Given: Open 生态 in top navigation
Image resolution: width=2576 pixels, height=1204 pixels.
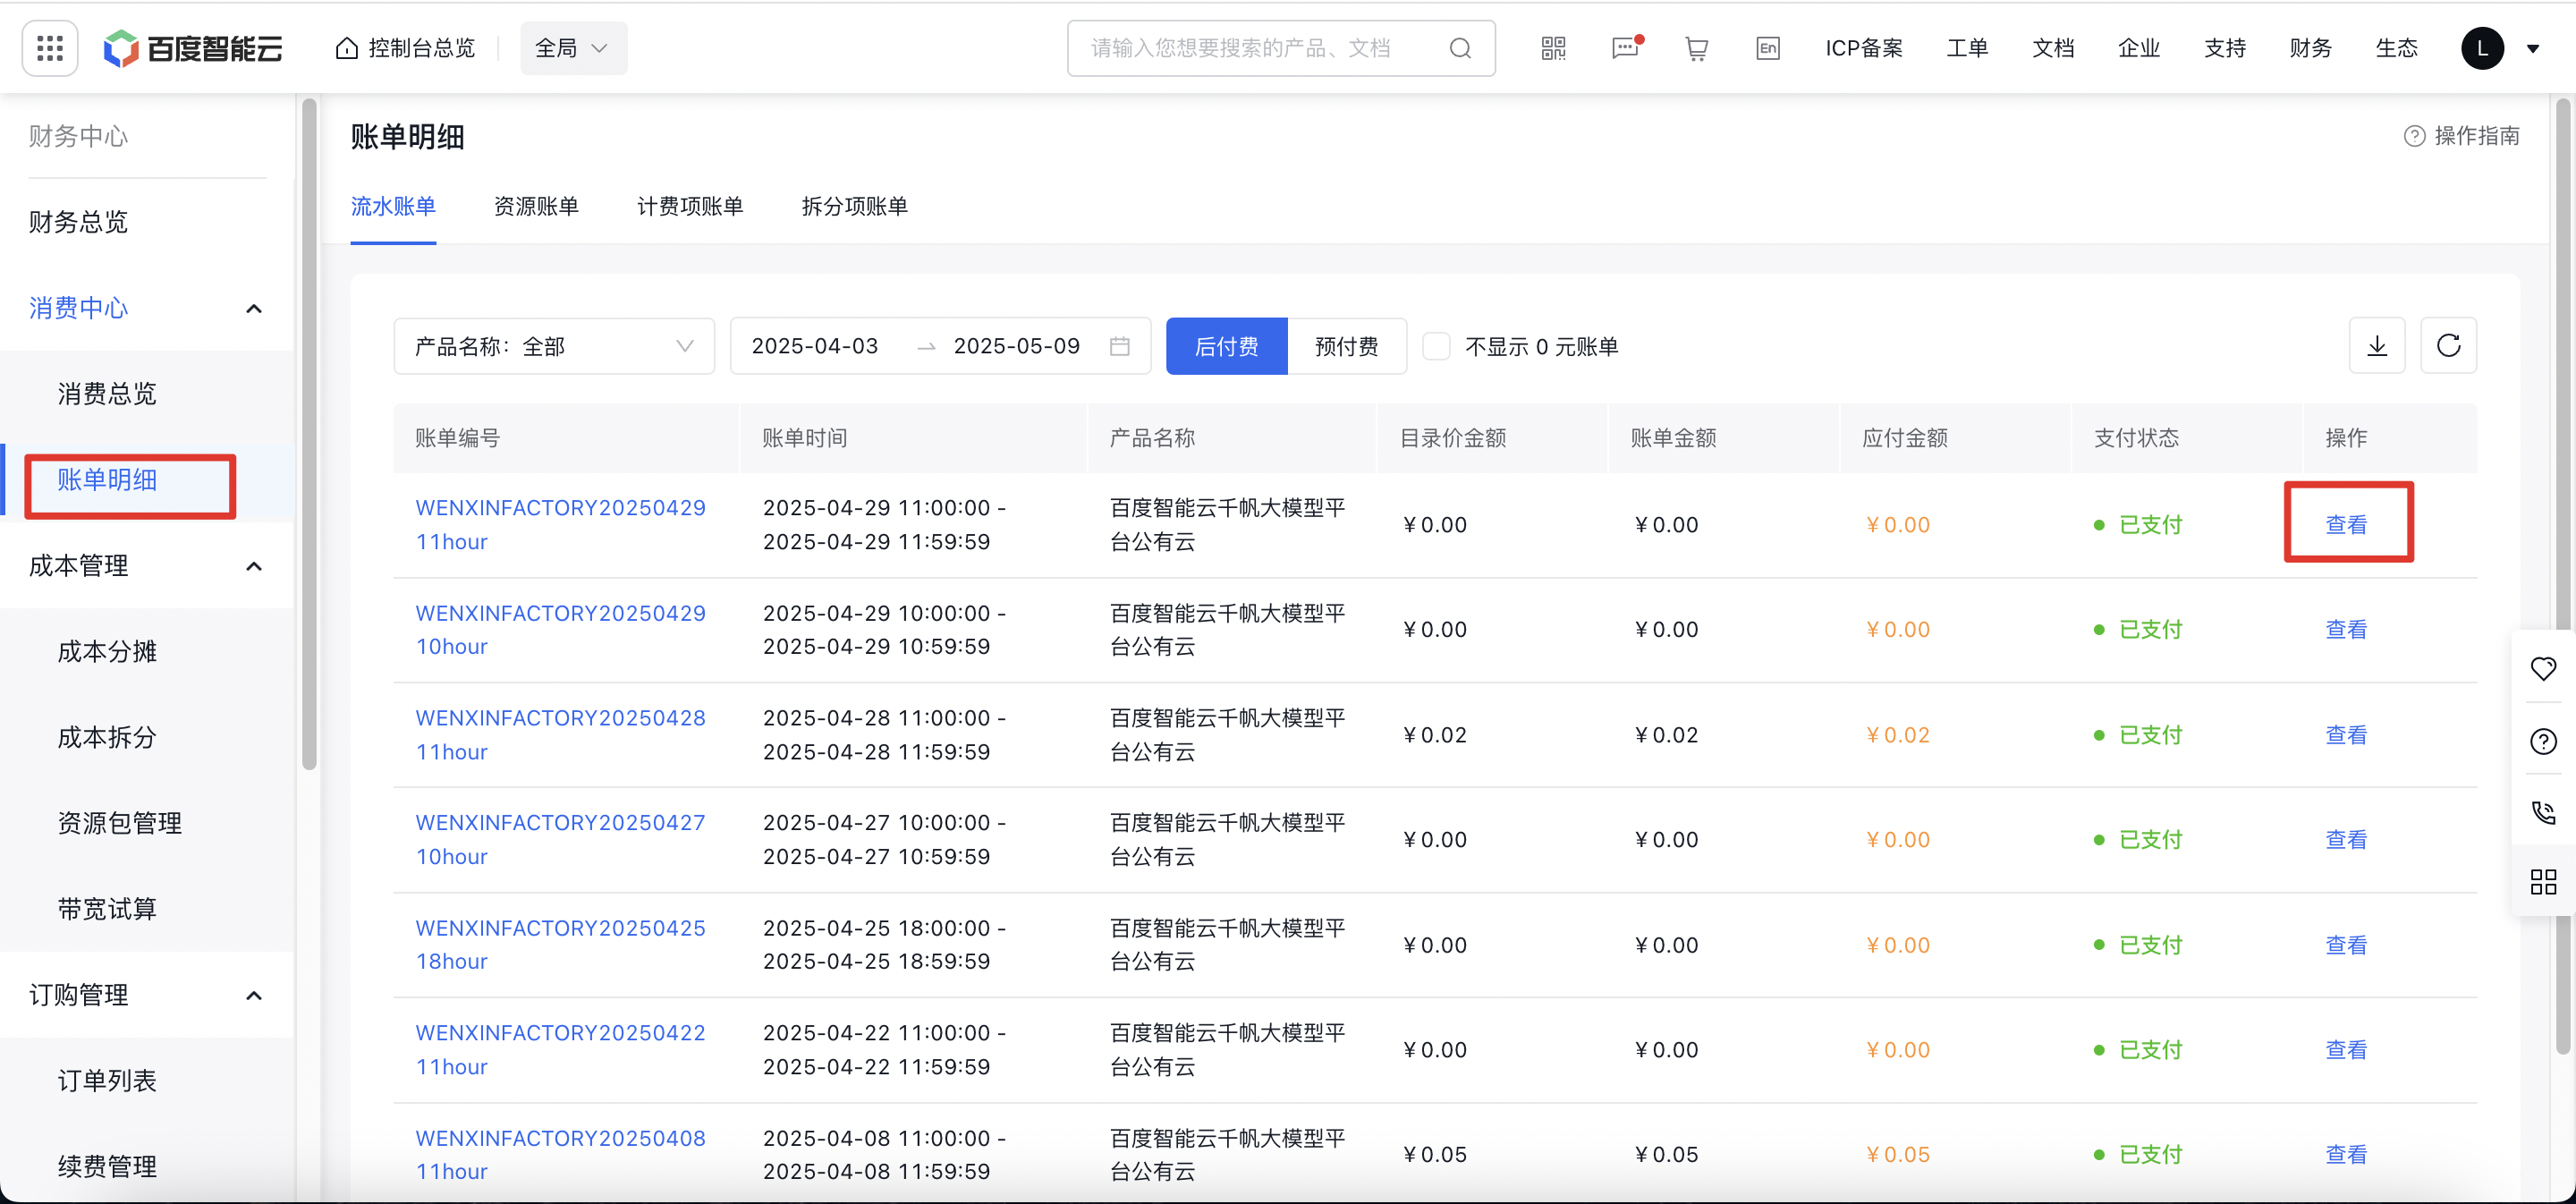Looking at the screenshot, I should (2397, 48).
